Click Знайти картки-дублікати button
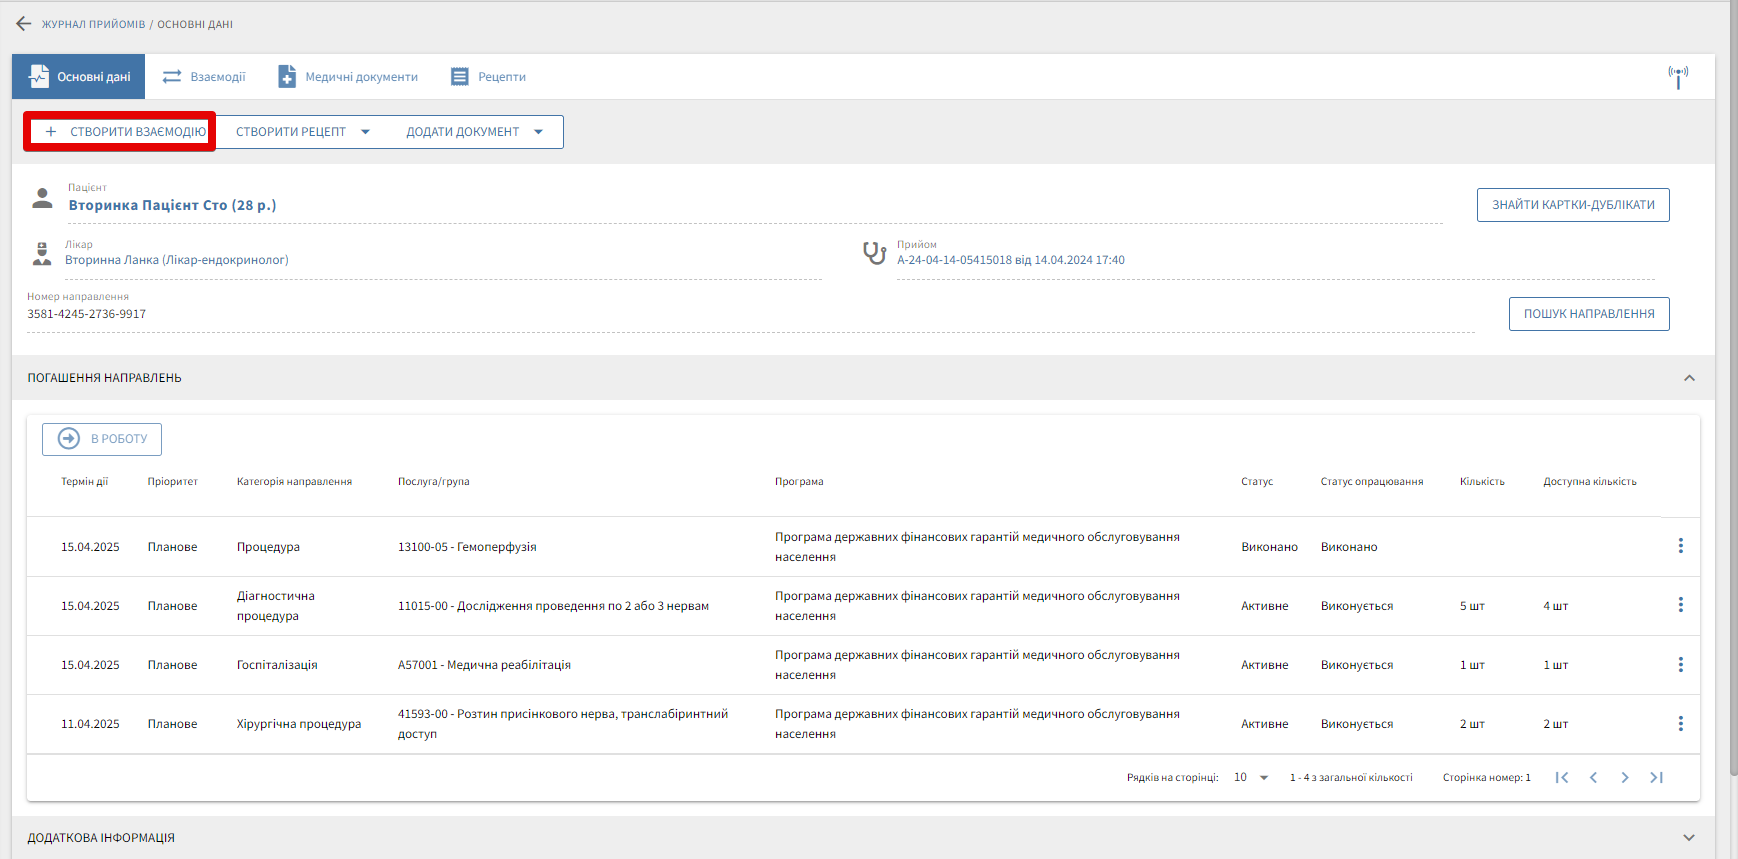 point(1573,205)
